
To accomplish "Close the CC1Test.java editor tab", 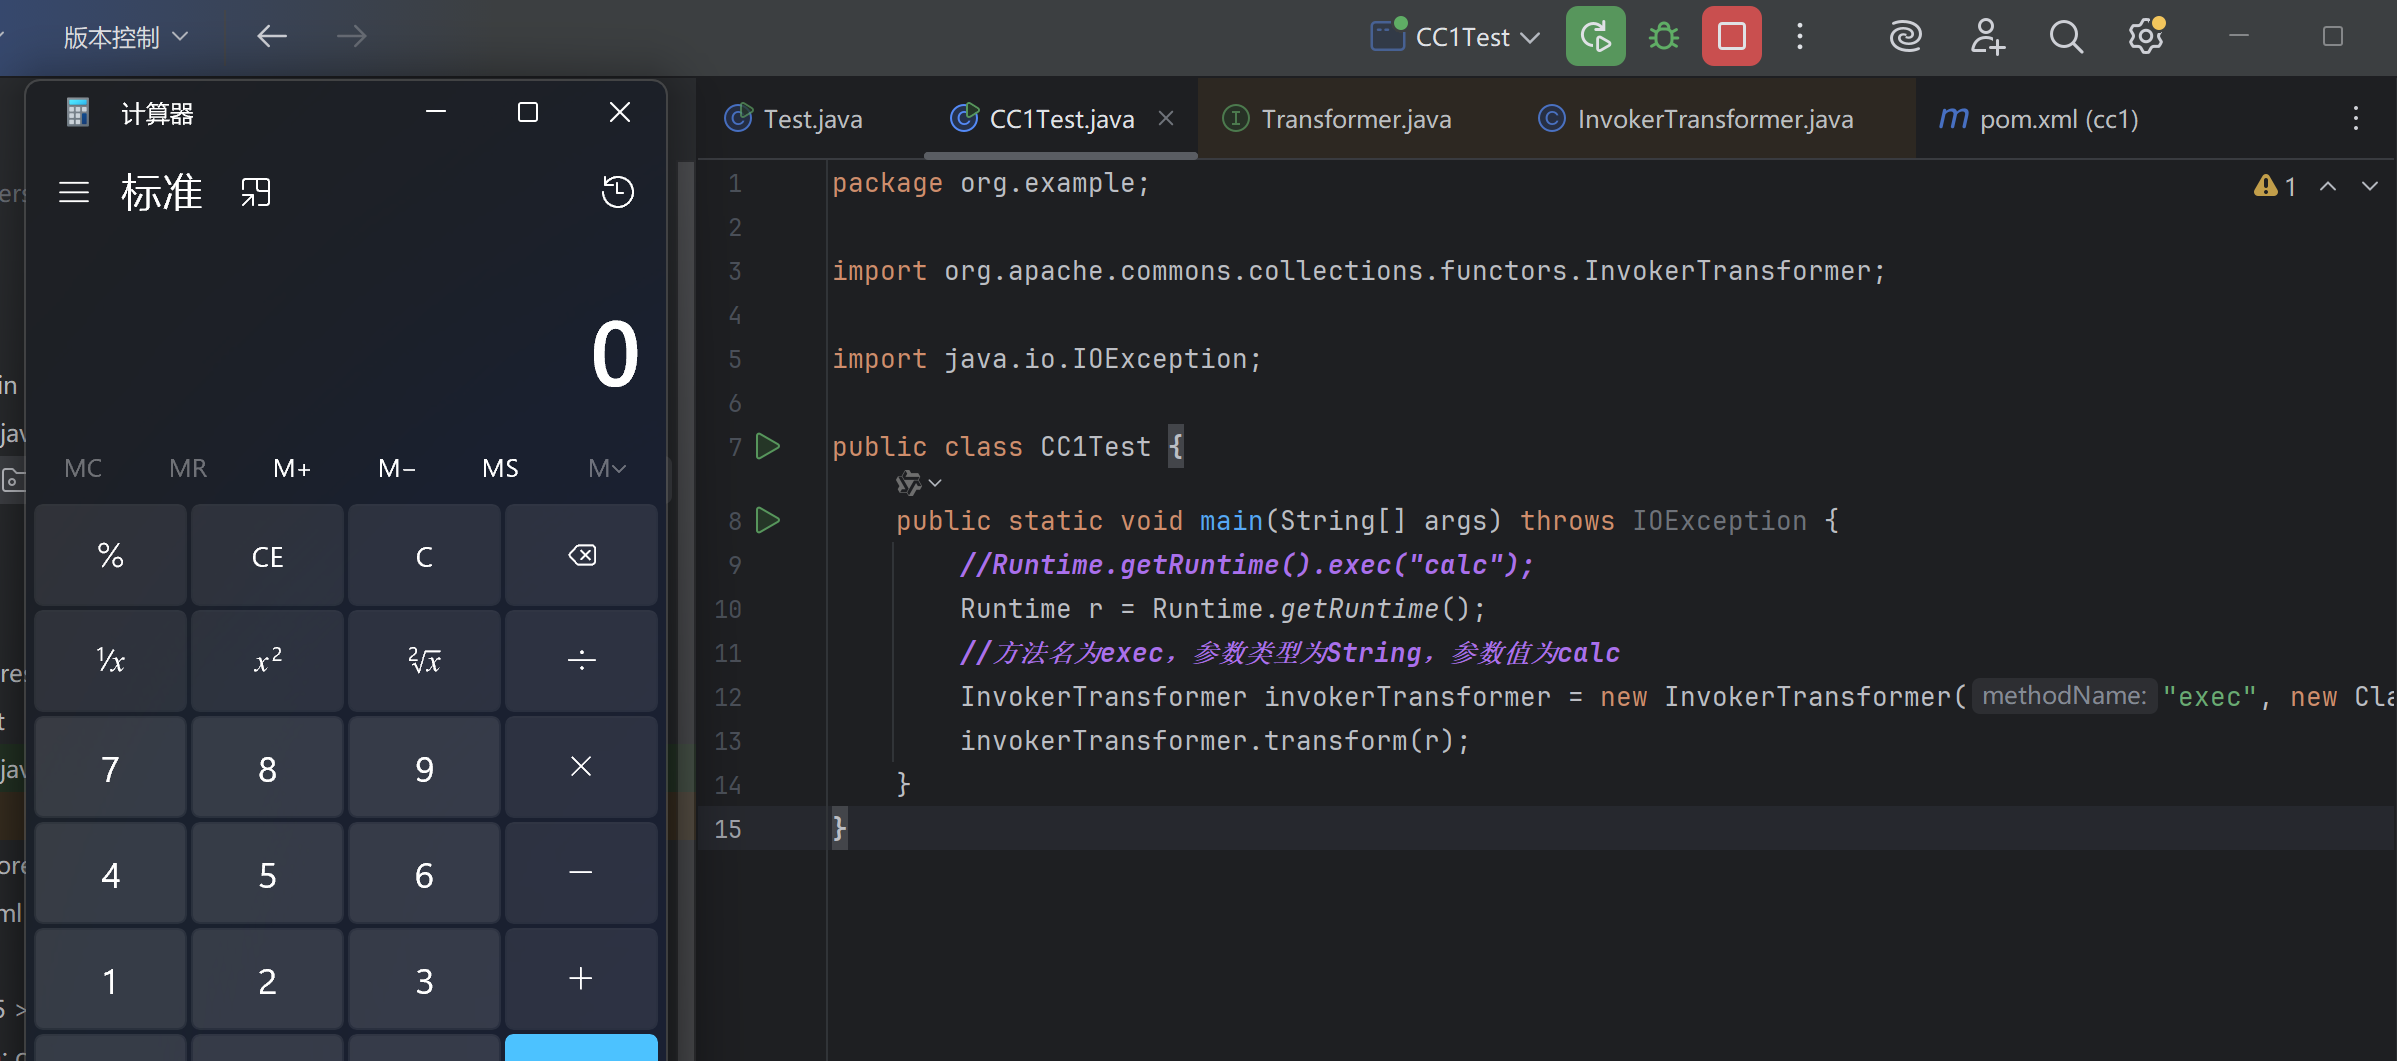I will 1166,118.
